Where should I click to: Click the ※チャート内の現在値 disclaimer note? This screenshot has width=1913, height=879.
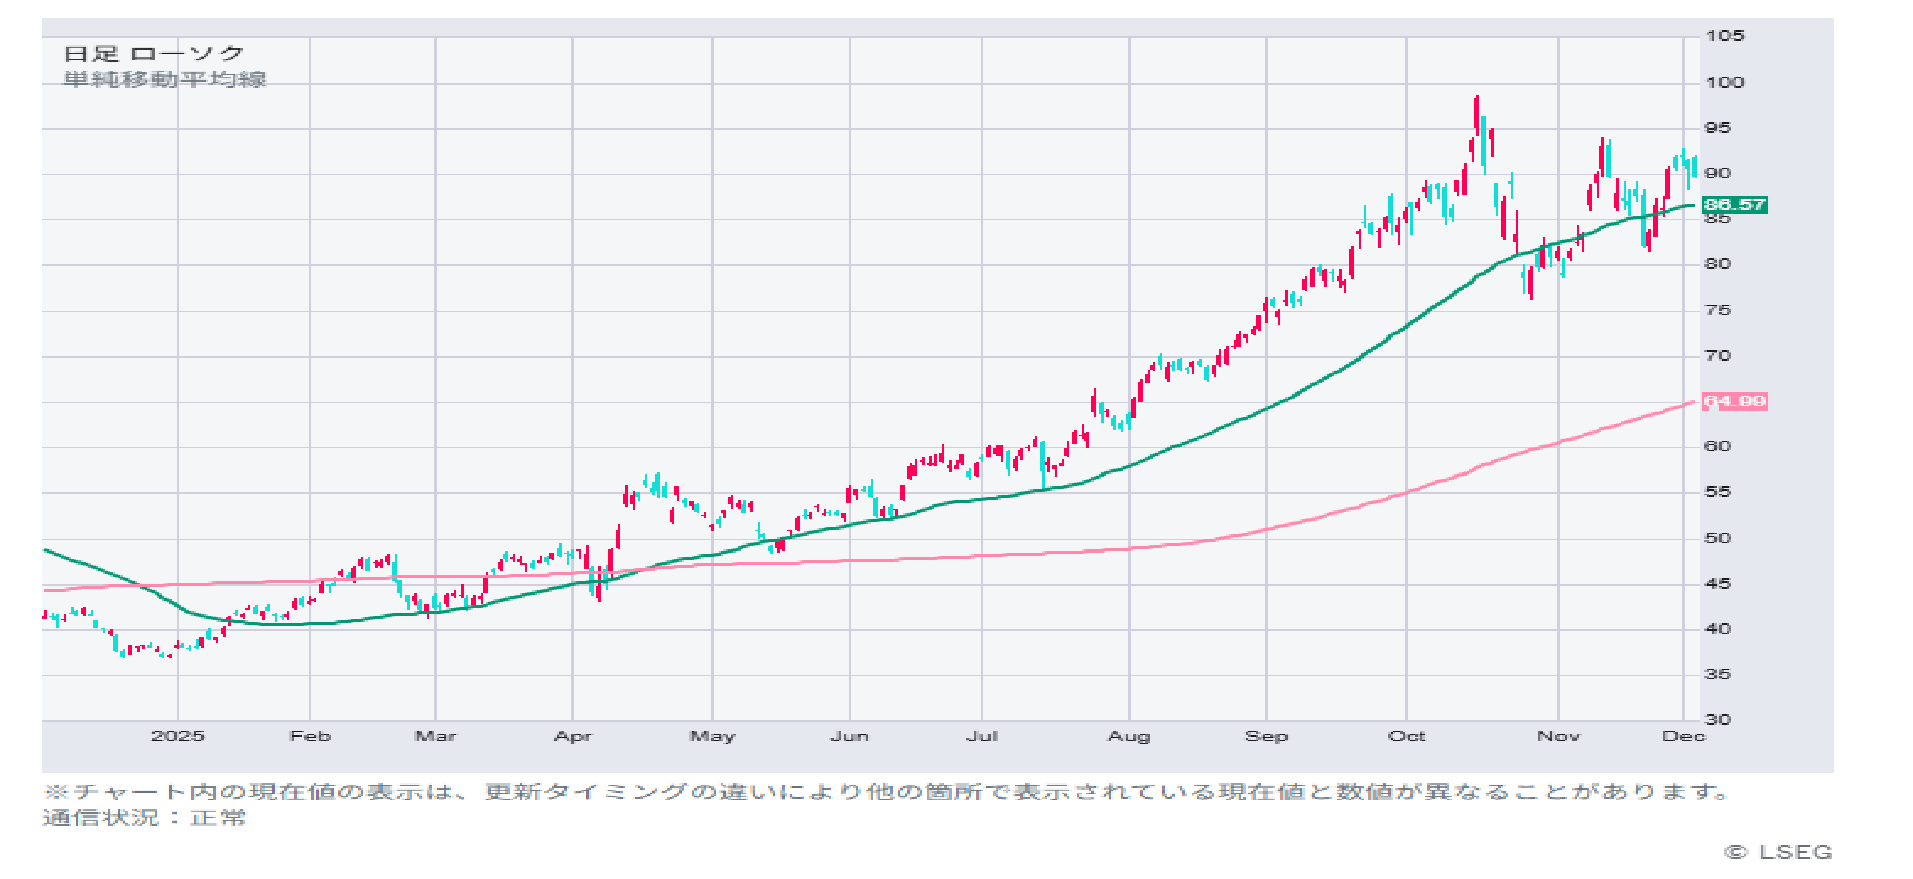tap(886, 792)
